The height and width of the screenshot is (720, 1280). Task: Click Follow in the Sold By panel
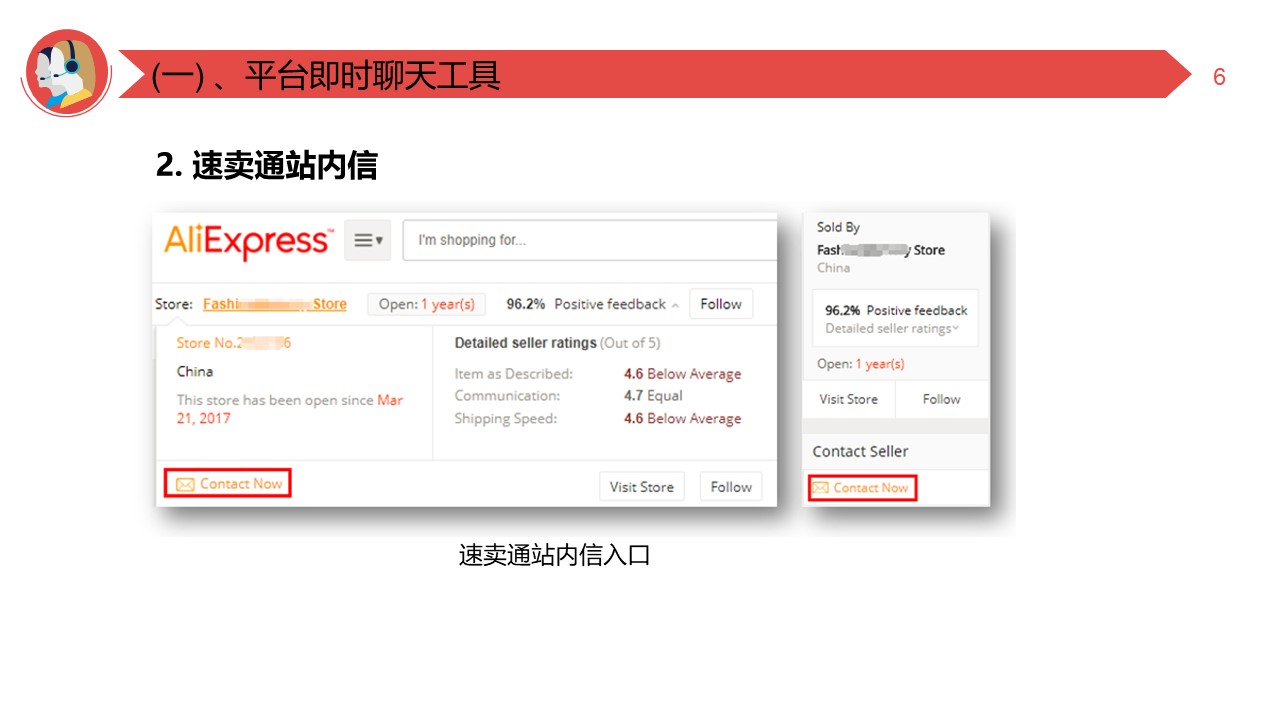941,399
